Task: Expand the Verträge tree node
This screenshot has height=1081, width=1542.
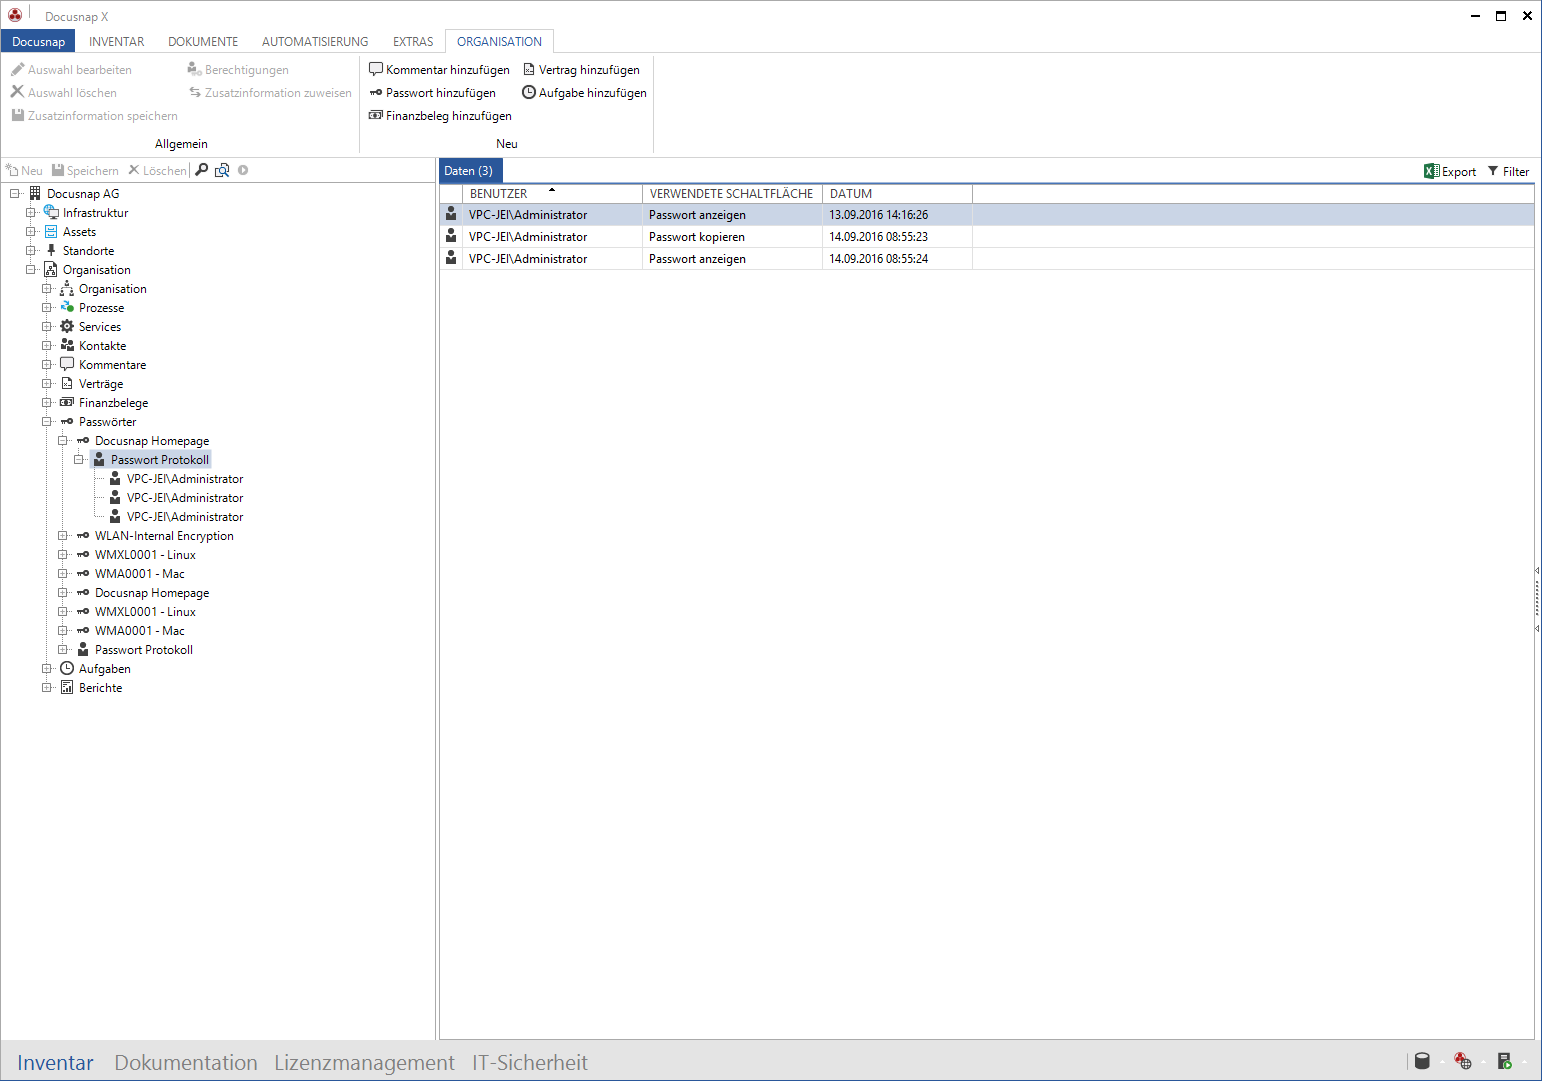Action: point(47,383)
